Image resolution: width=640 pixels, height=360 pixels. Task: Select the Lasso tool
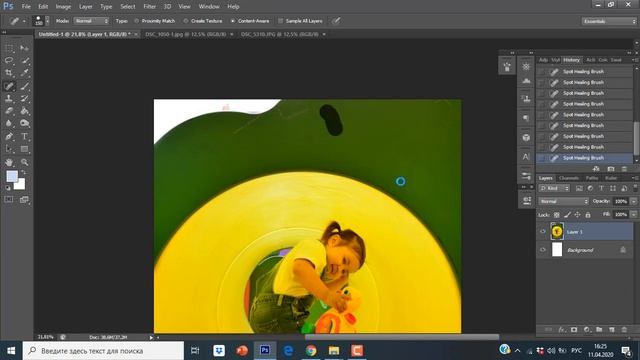coord(9,60)
